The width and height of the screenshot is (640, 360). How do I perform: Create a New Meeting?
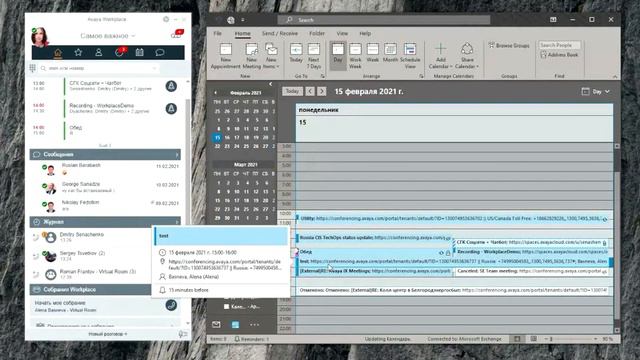251,56
